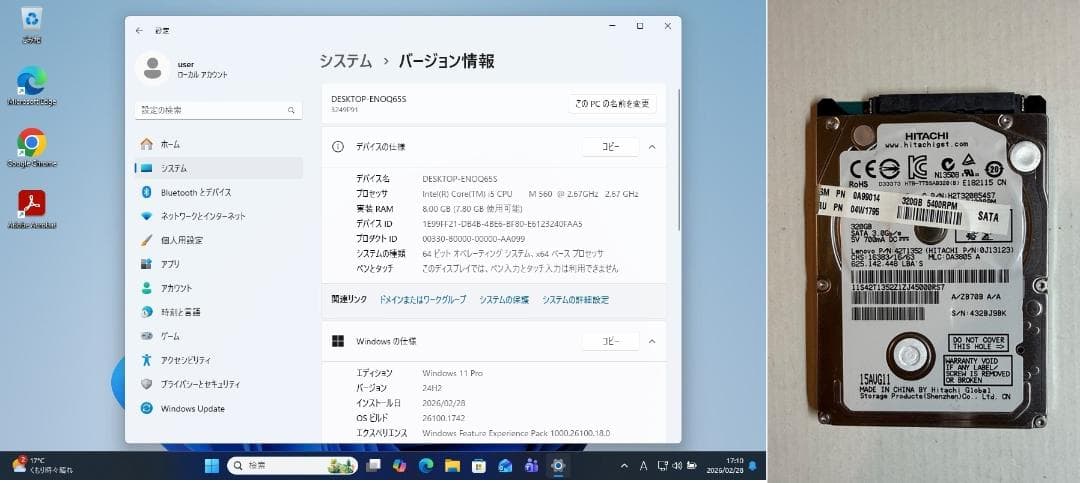This screenshot has width=1080, height=483.
Task: Click the Settings gear on the taskbar
Action: pyautogui.click(x=557, y=466)
